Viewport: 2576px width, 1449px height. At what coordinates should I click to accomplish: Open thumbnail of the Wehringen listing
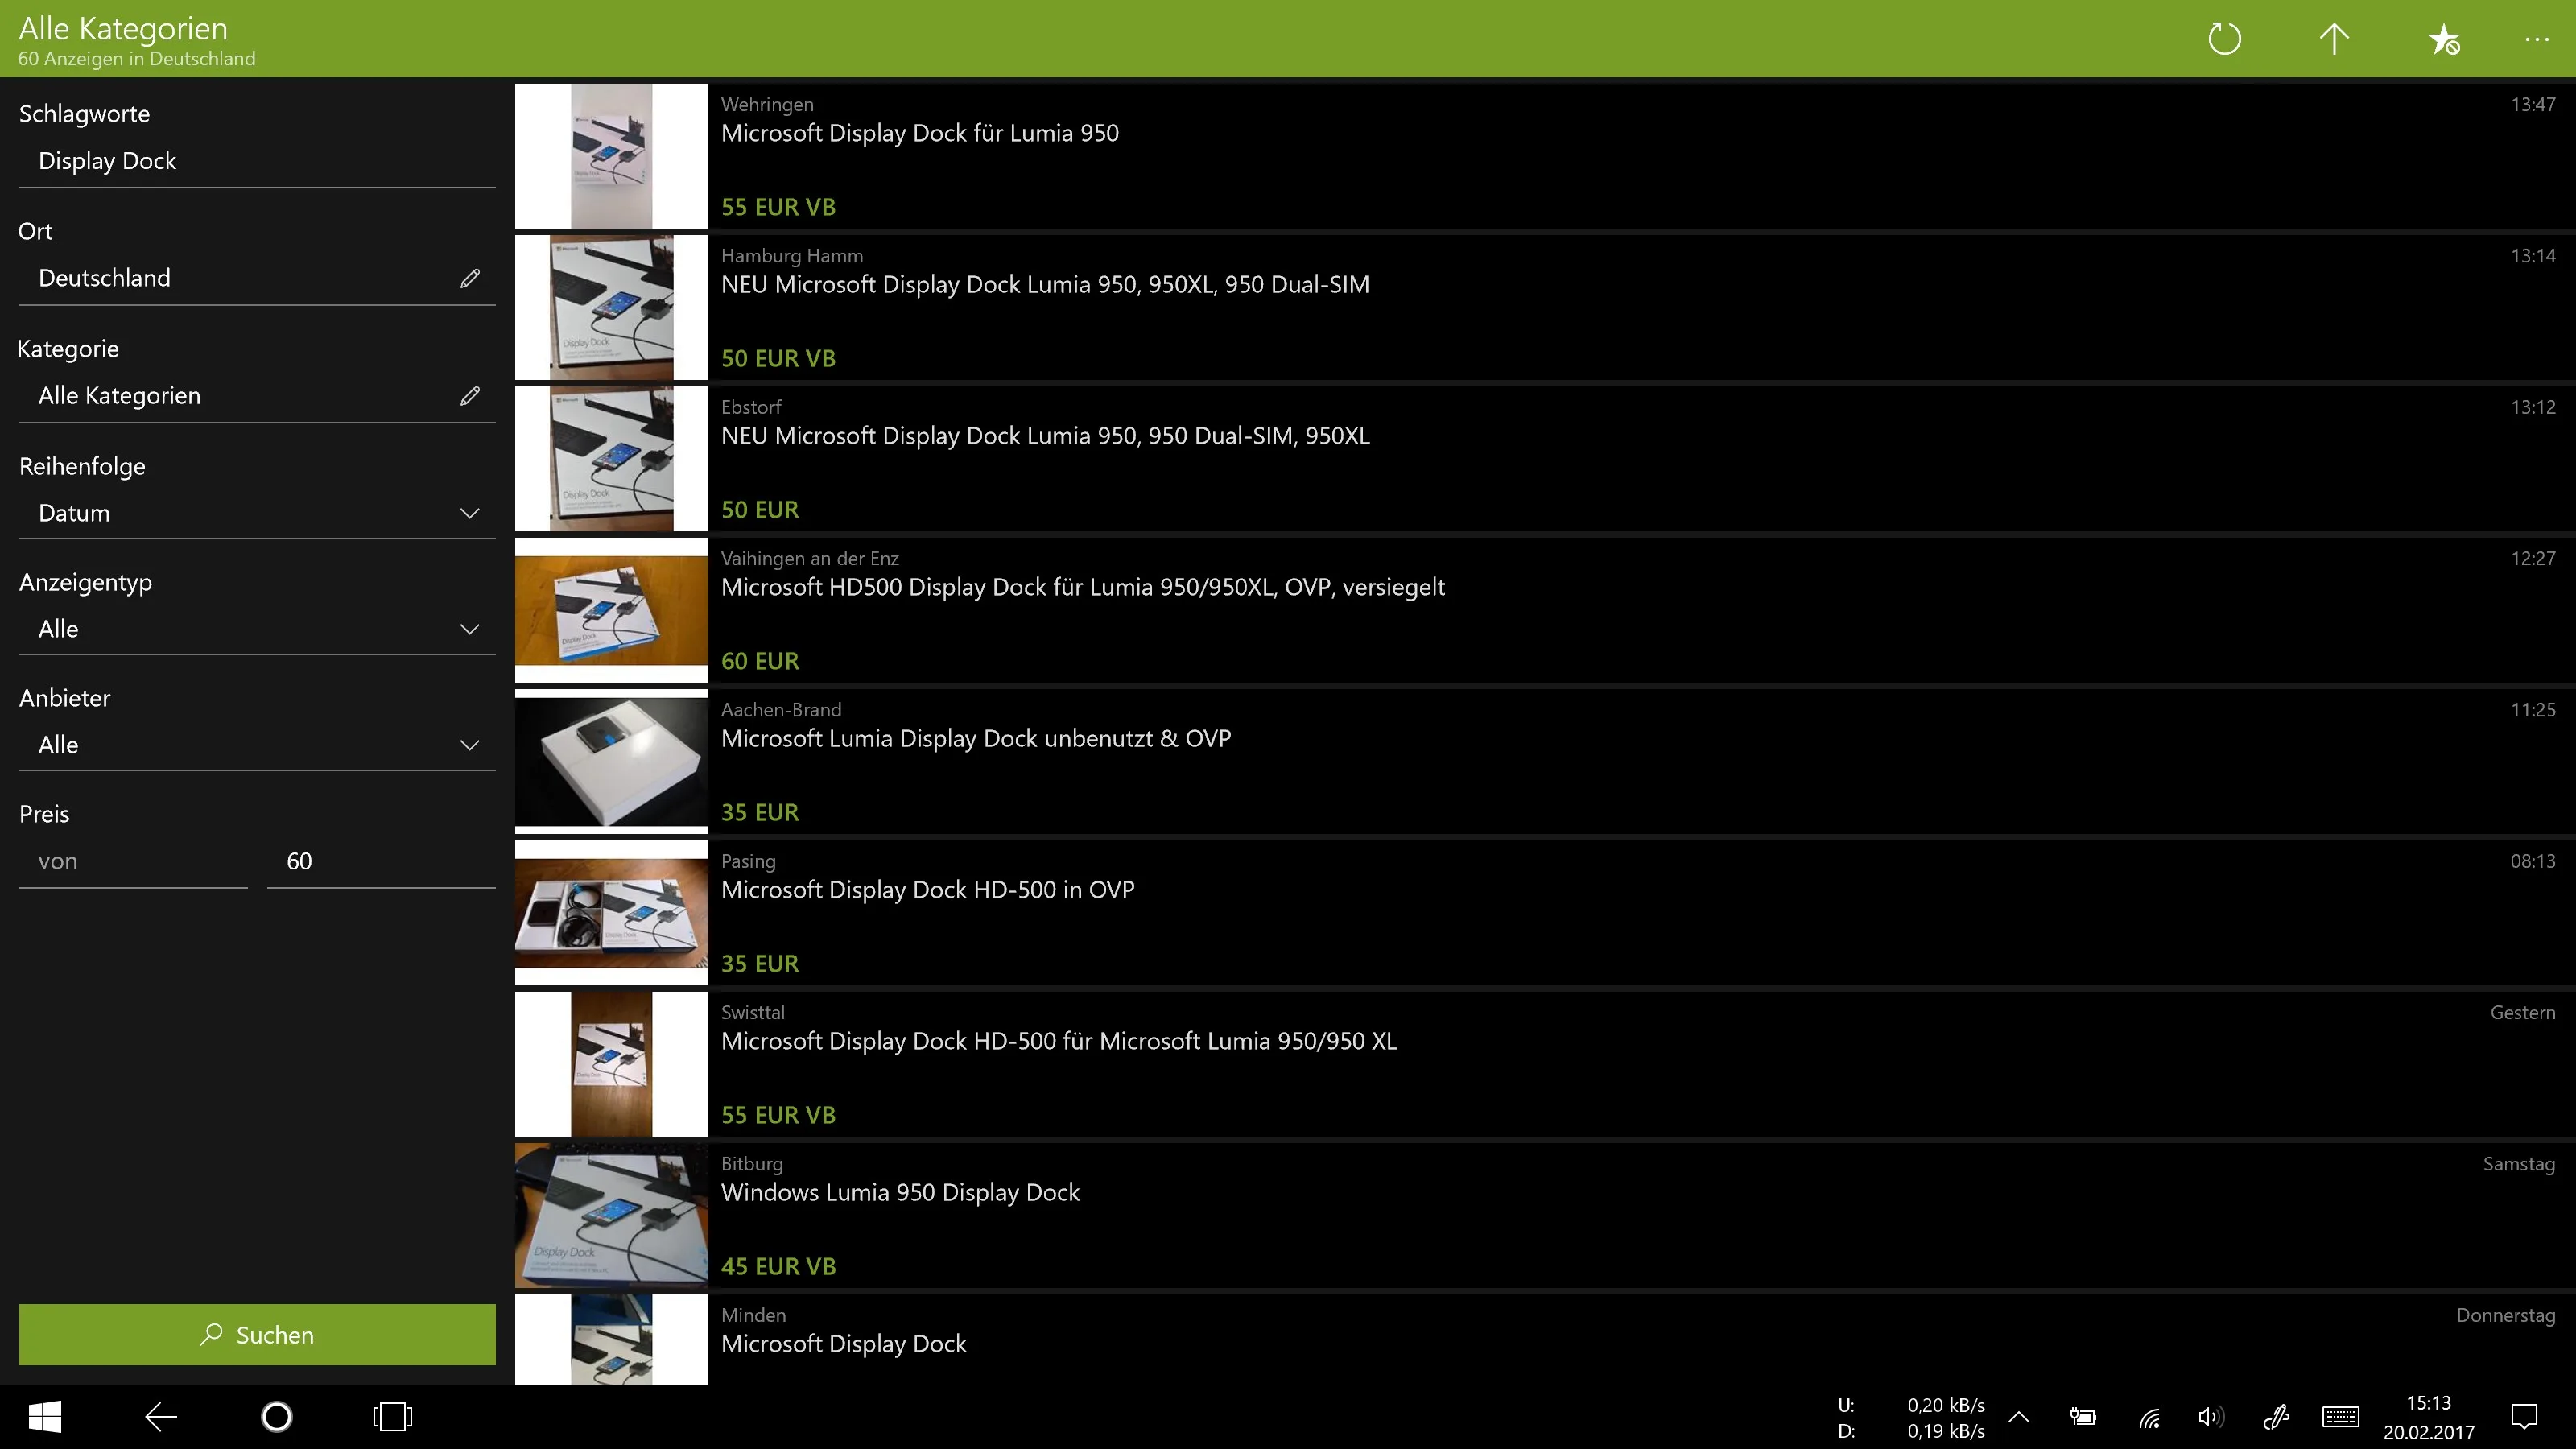point(611,156)
